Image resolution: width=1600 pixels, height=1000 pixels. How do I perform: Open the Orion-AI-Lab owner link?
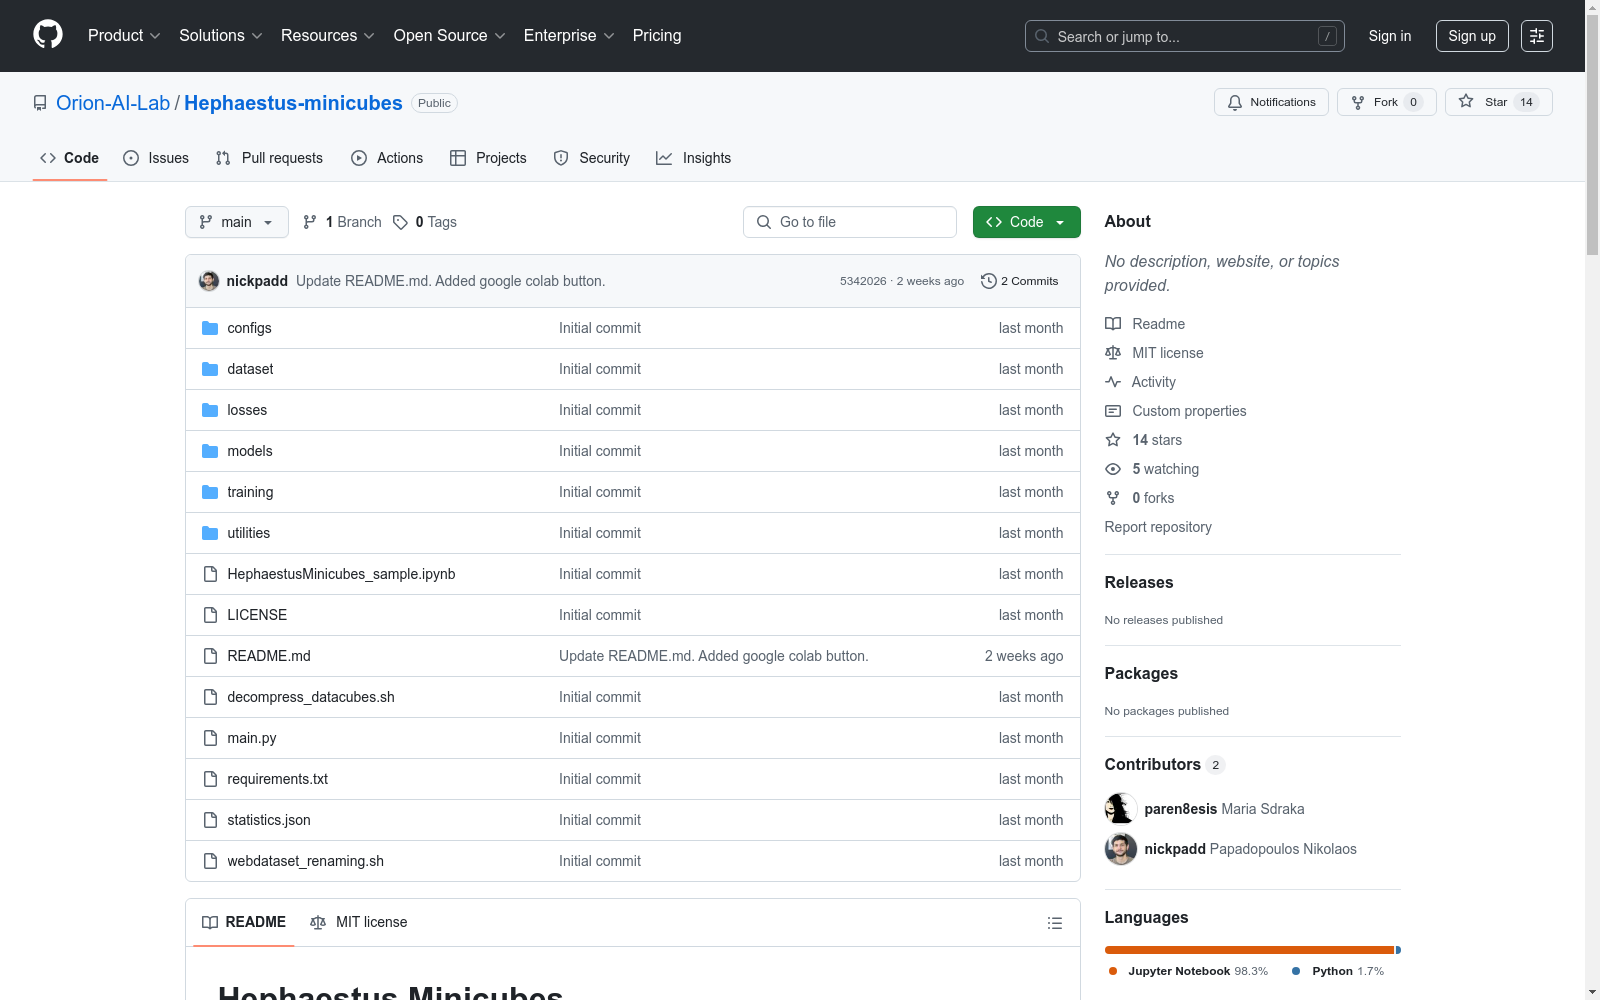(113, 103)
